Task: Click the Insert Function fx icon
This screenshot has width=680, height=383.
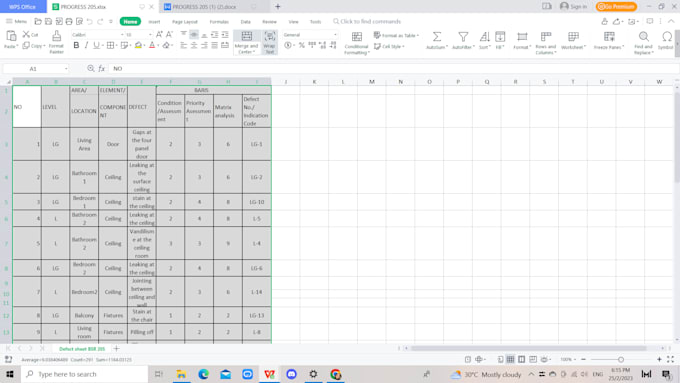Action: click(x=101, y=69)
